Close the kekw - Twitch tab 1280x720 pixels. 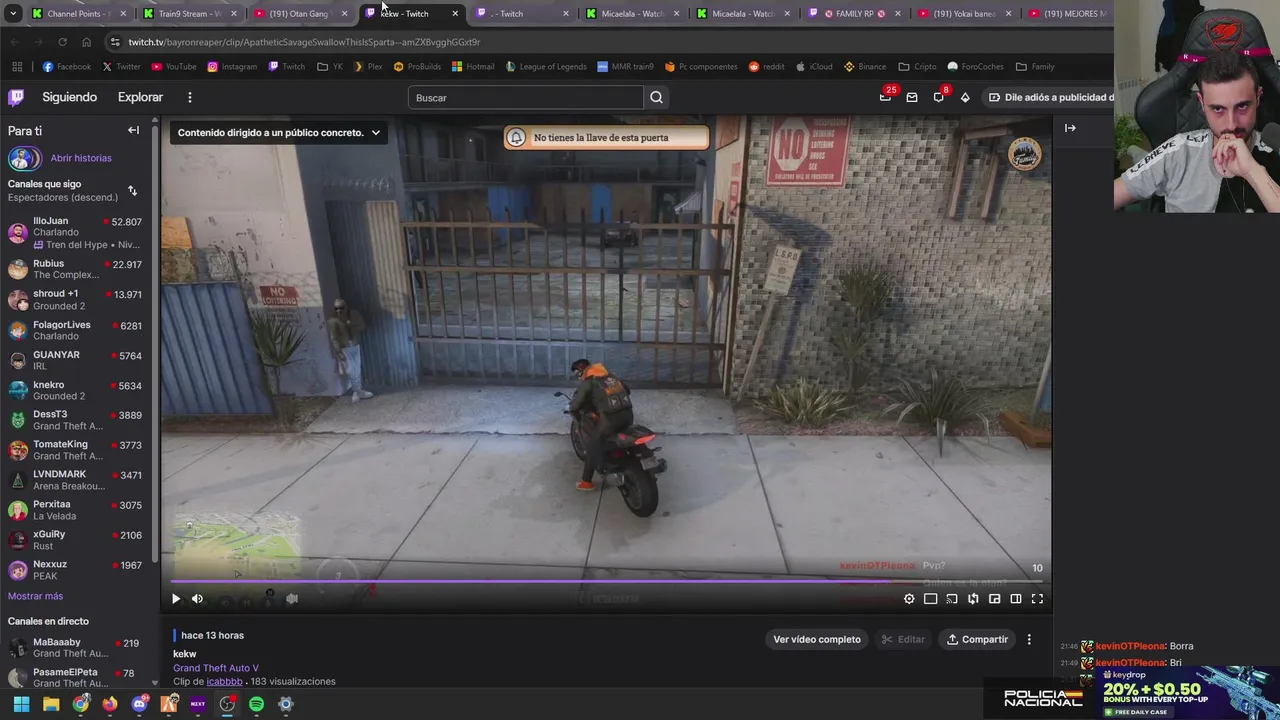[x=455, y=14]
